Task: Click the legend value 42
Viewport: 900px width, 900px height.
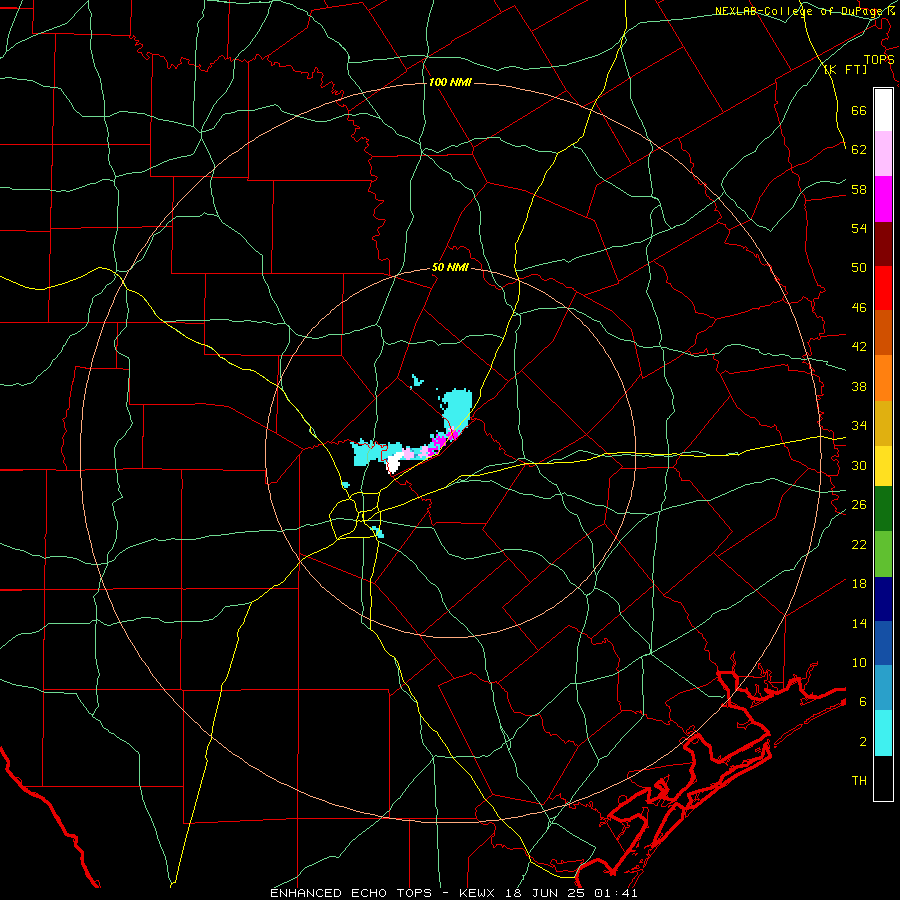Action: [859, 346]
